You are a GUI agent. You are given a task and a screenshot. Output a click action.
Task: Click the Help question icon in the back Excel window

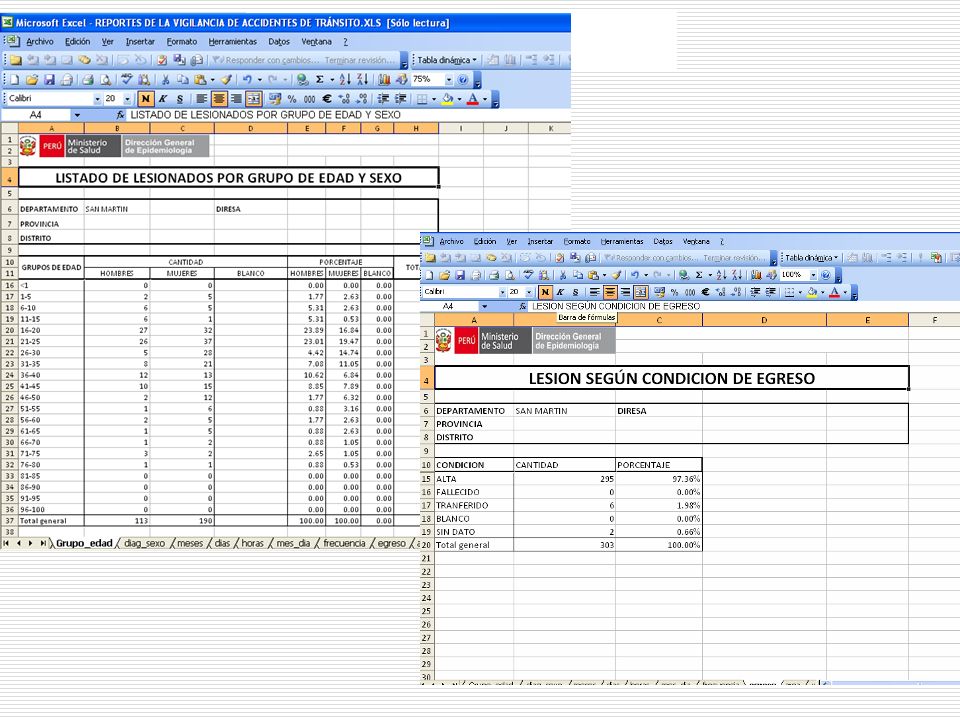463,80
